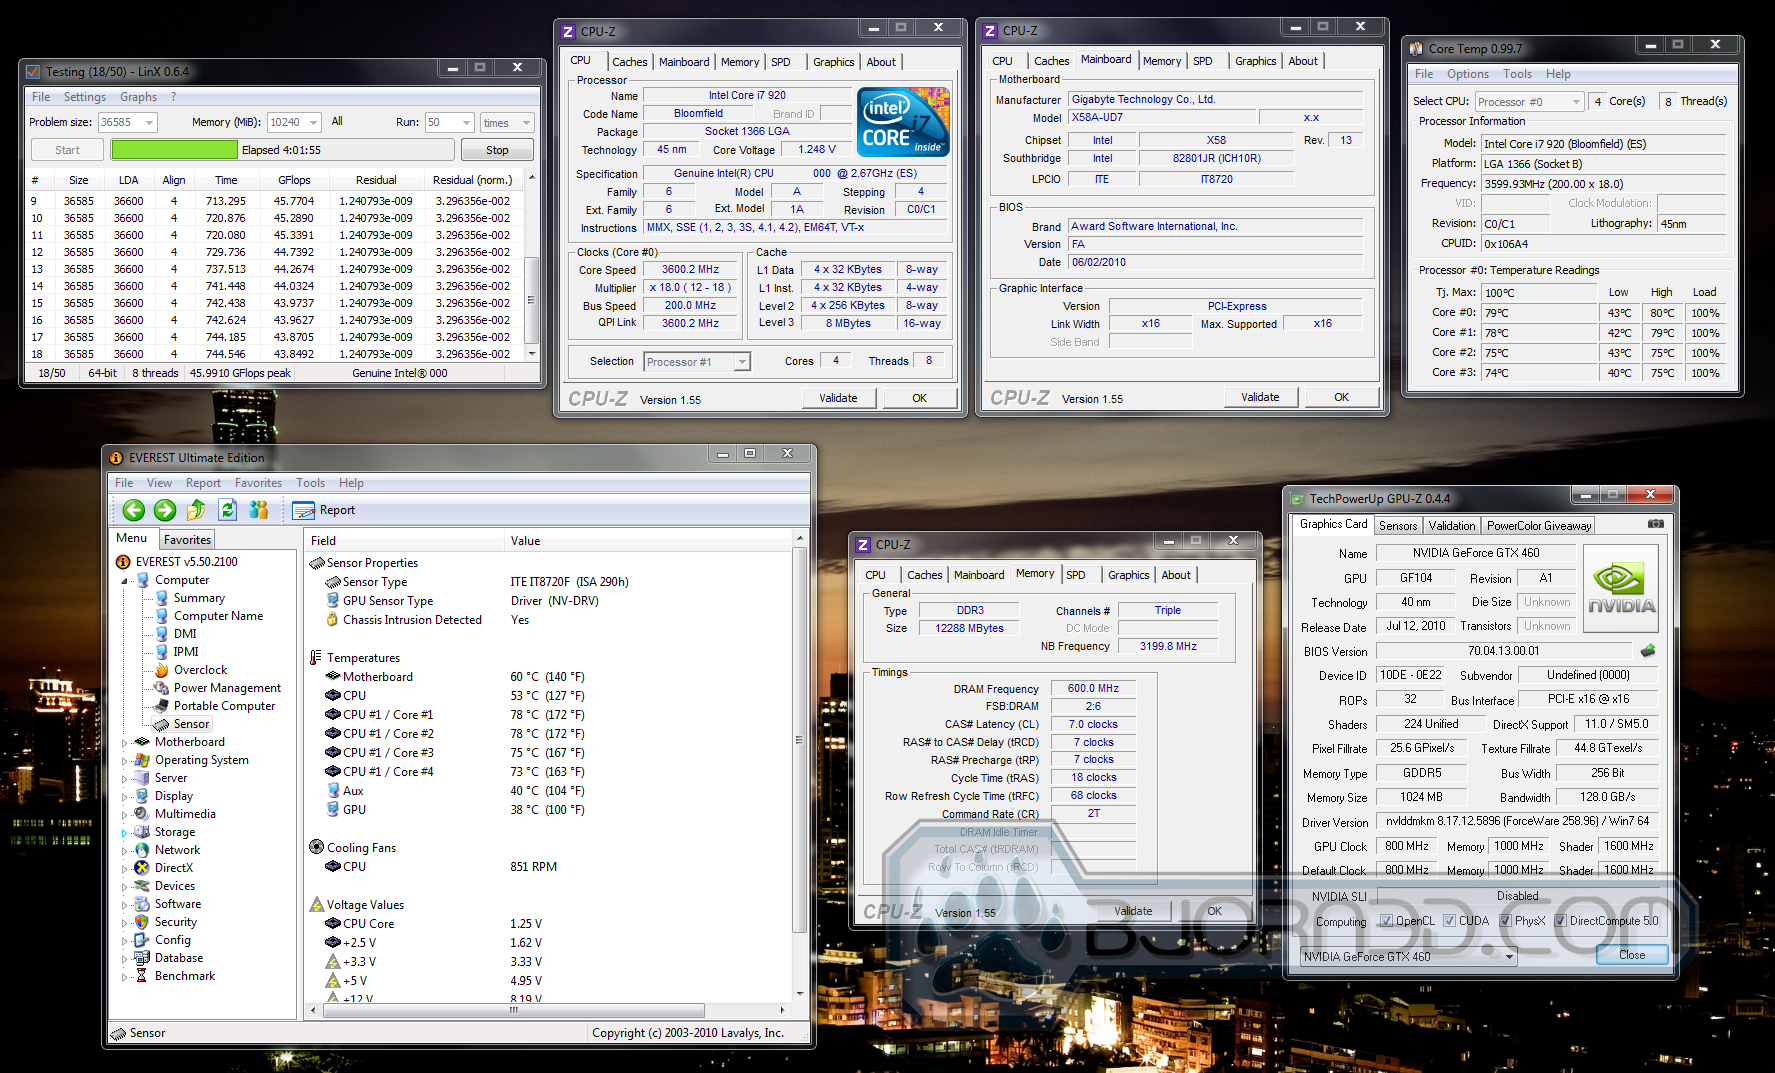1775x1073 pixels.
Task: Click the Report toolbar button in EVEREST
Action: click(x=324, y=510)
